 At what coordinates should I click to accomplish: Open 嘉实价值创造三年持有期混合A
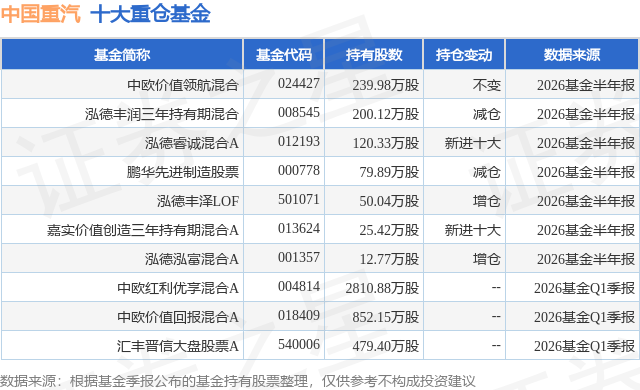pos(142,230)
